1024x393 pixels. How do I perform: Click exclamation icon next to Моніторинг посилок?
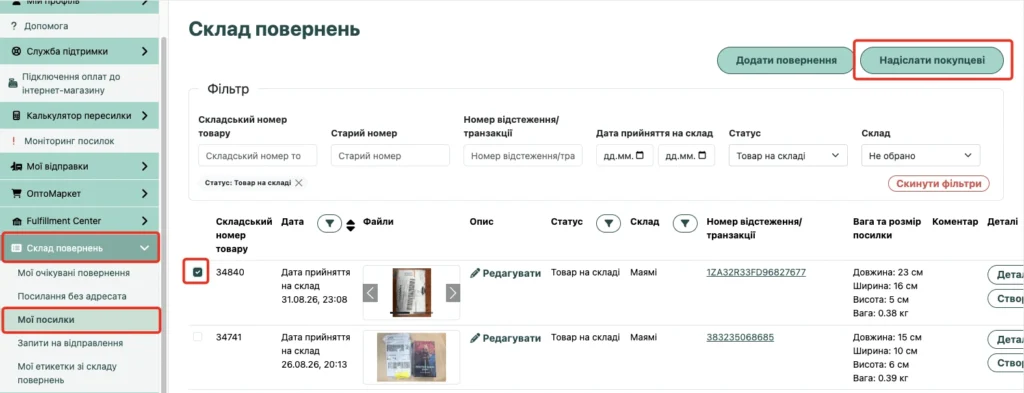point(13,140)
